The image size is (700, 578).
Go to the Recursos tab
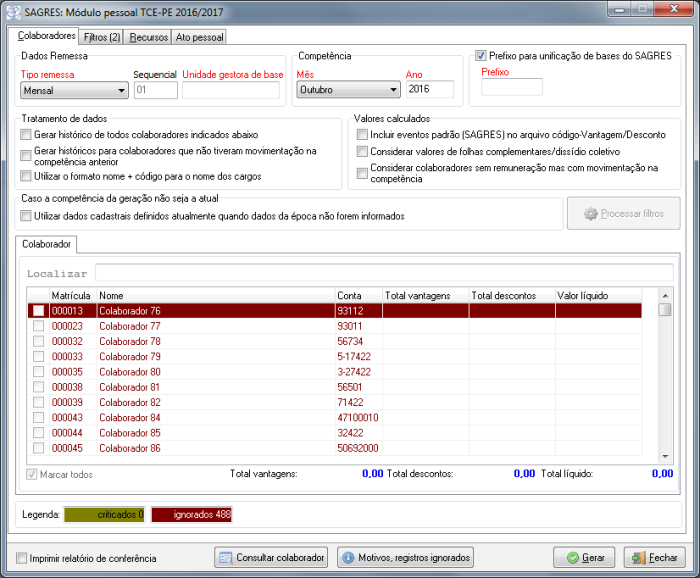coord(149,37)
